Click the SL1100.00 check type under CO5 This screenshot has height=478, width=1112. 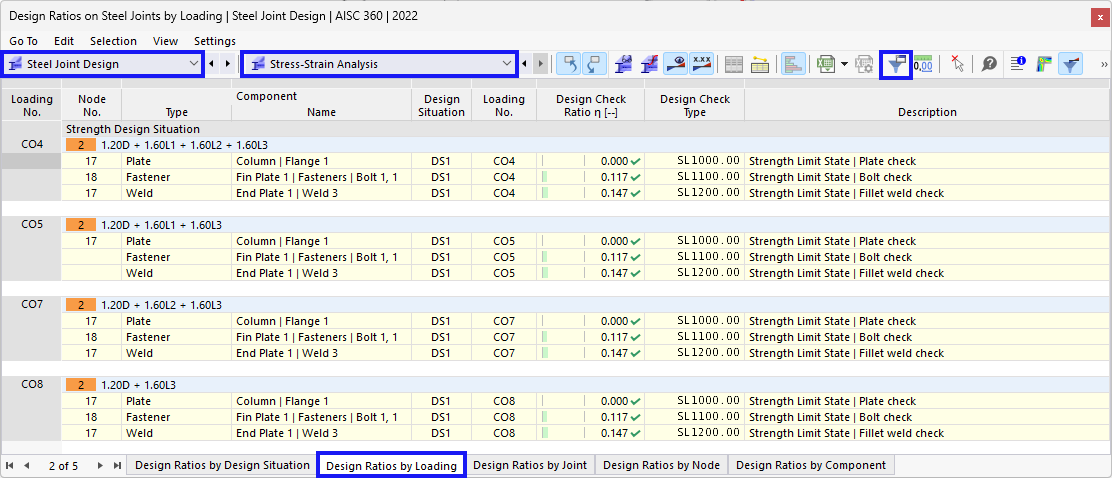[x=708, y=257]
